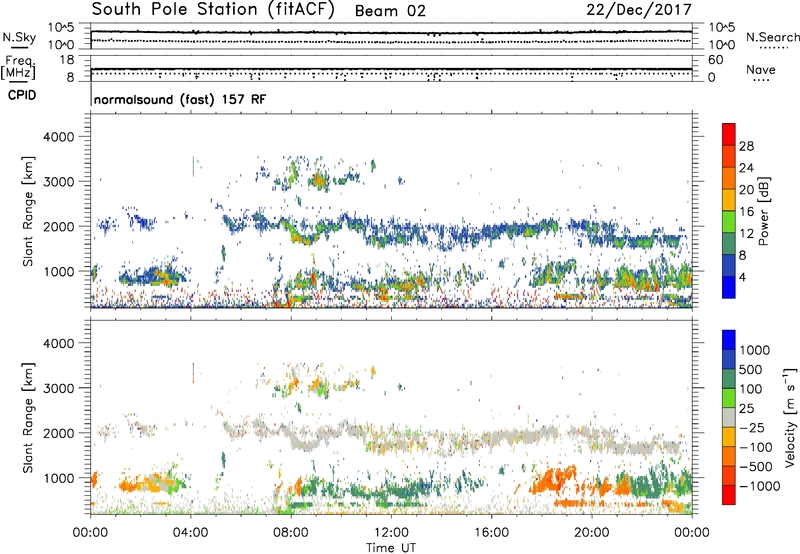Image resolution: width=800 pixels, height=554 pixels.
Task: Click the "N.Search" legend label
Action: click(772, 37)
